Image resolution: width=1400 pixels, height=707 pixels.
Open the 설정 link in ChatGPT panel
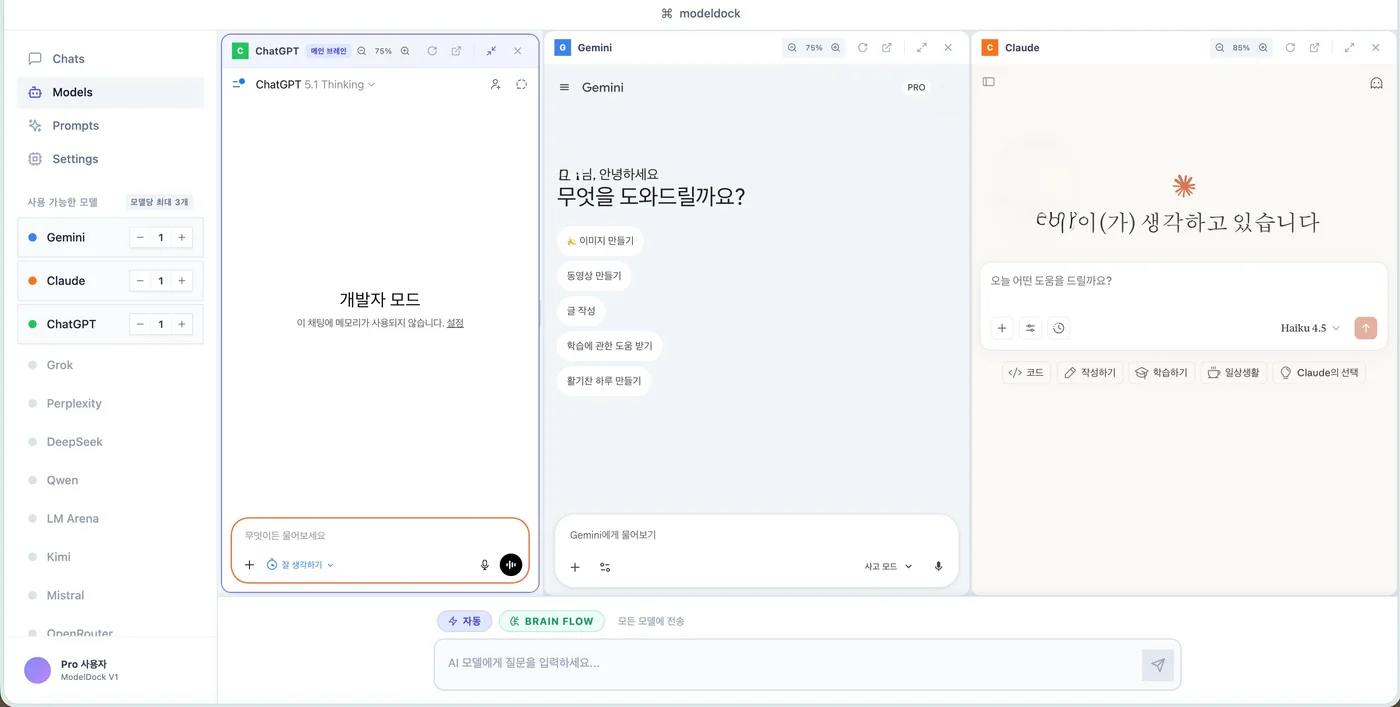(455, 323)
